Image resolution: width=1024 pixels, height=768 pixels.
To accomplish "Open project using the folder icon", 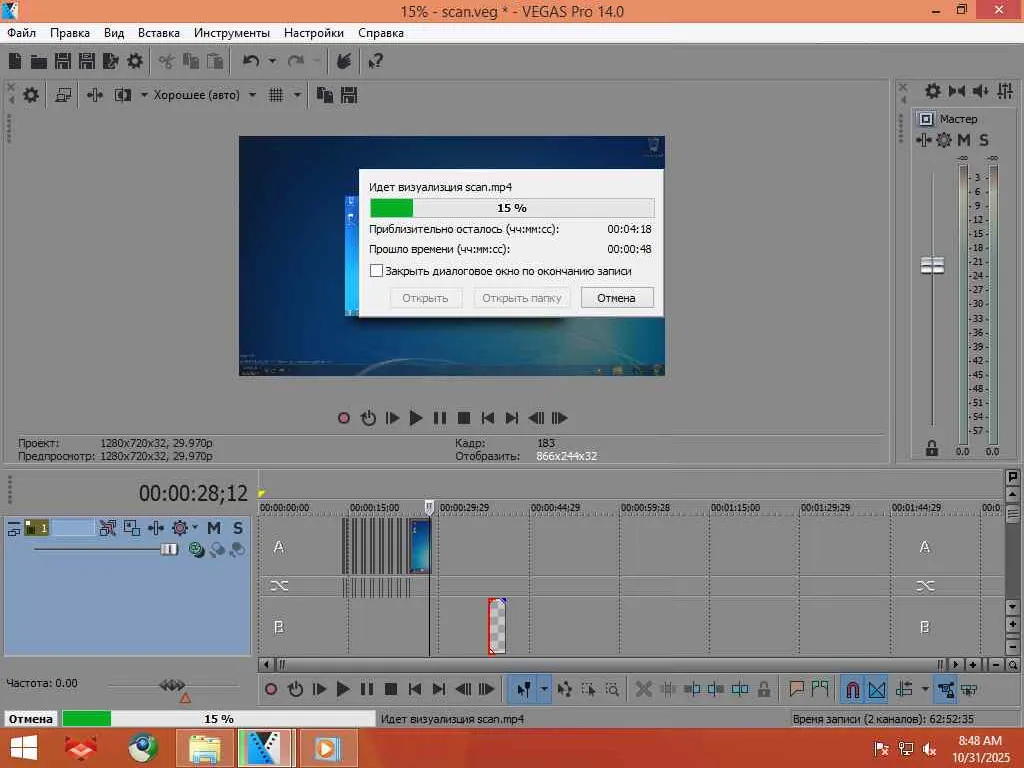I will pos(39,61).
